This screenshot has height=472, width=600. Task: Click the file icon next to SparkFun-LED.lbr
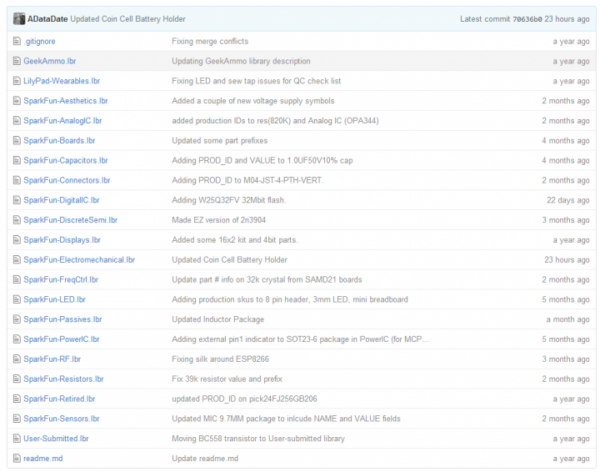point(16,299)
